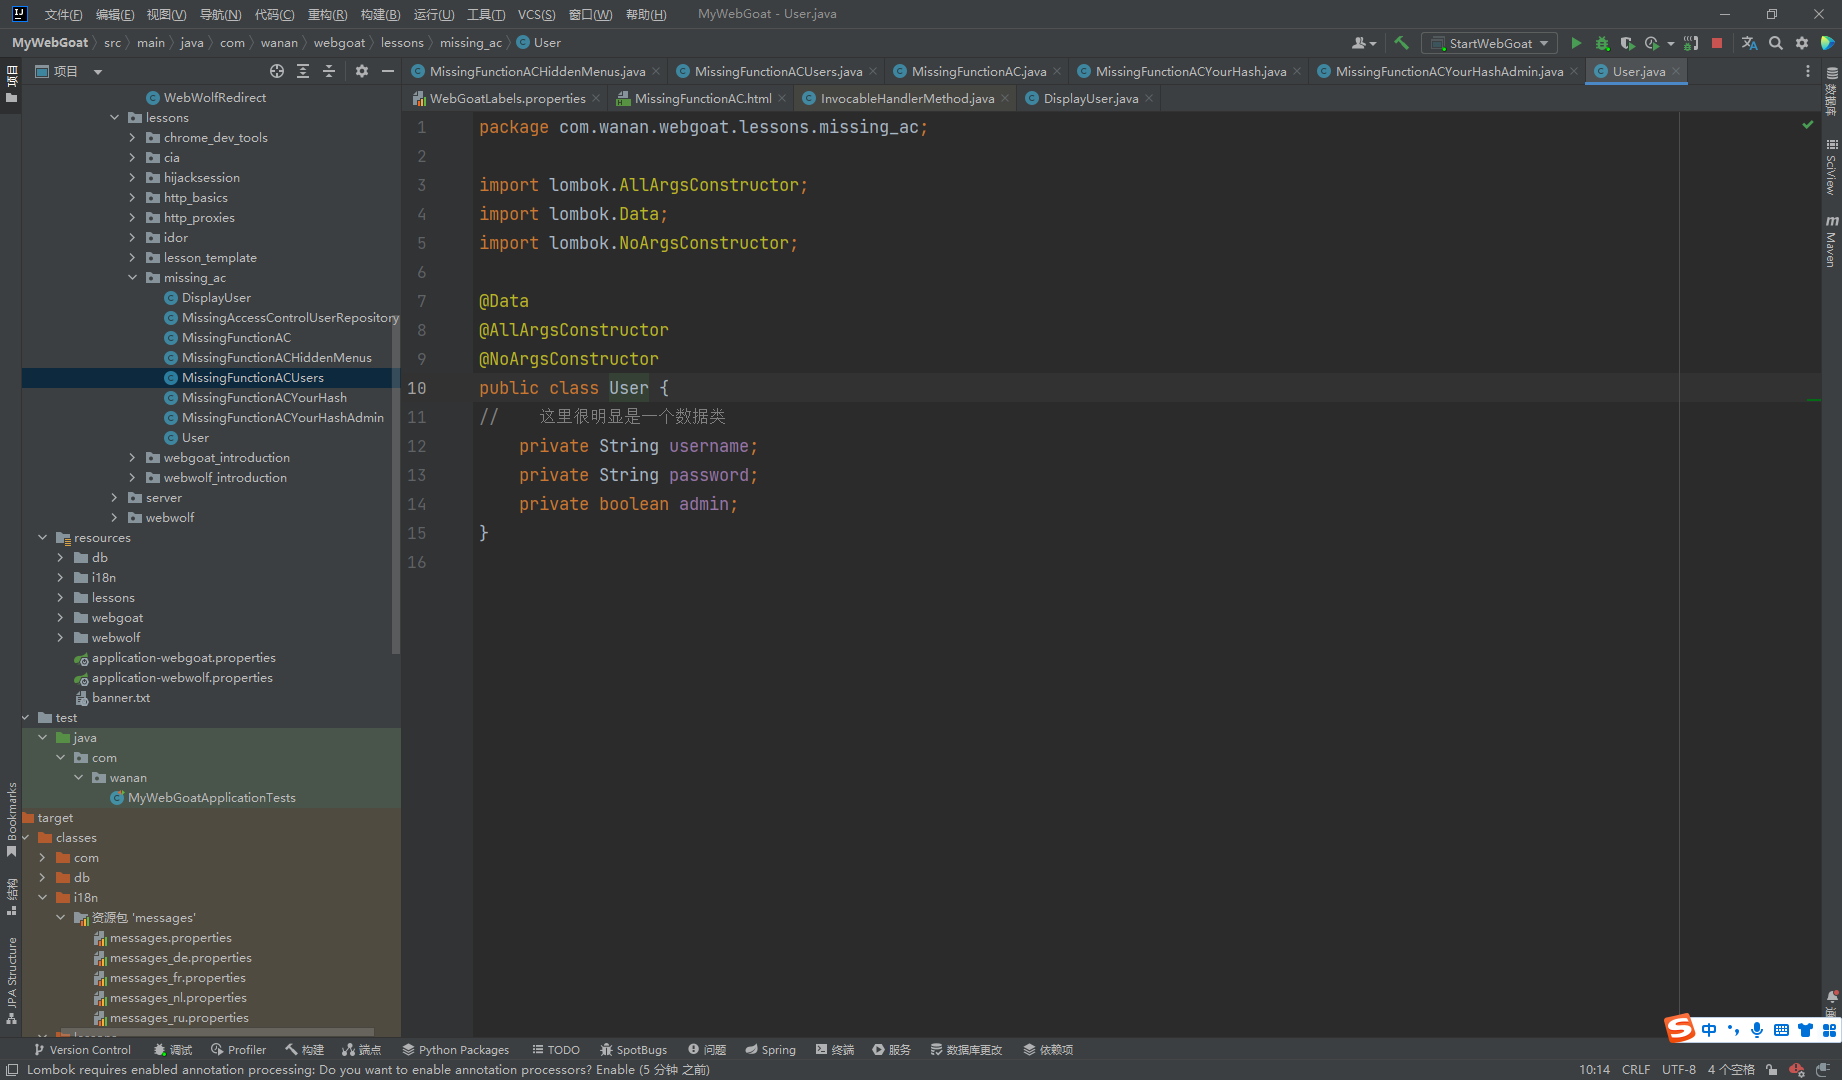Open the 重构(R) menu
Viewport: 1842px width, 1080px height.
point(327,14)
